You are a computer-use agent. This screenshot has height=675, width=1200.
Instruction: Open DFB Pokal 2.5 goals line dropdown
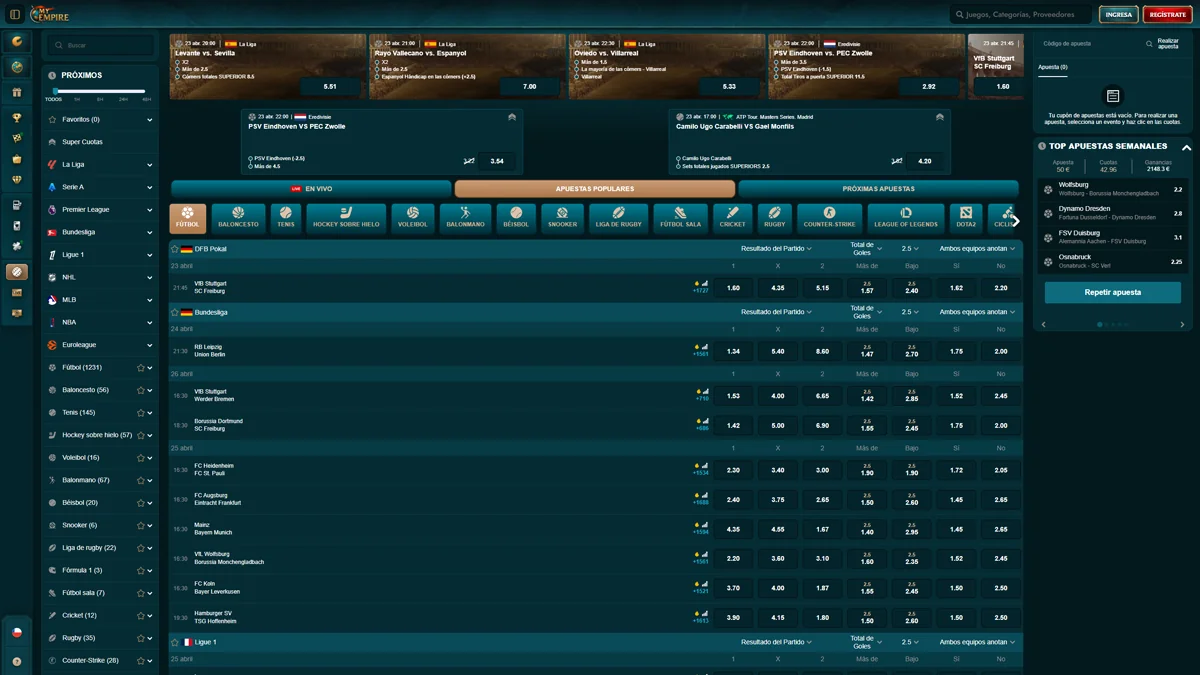(x=910, y=248)
